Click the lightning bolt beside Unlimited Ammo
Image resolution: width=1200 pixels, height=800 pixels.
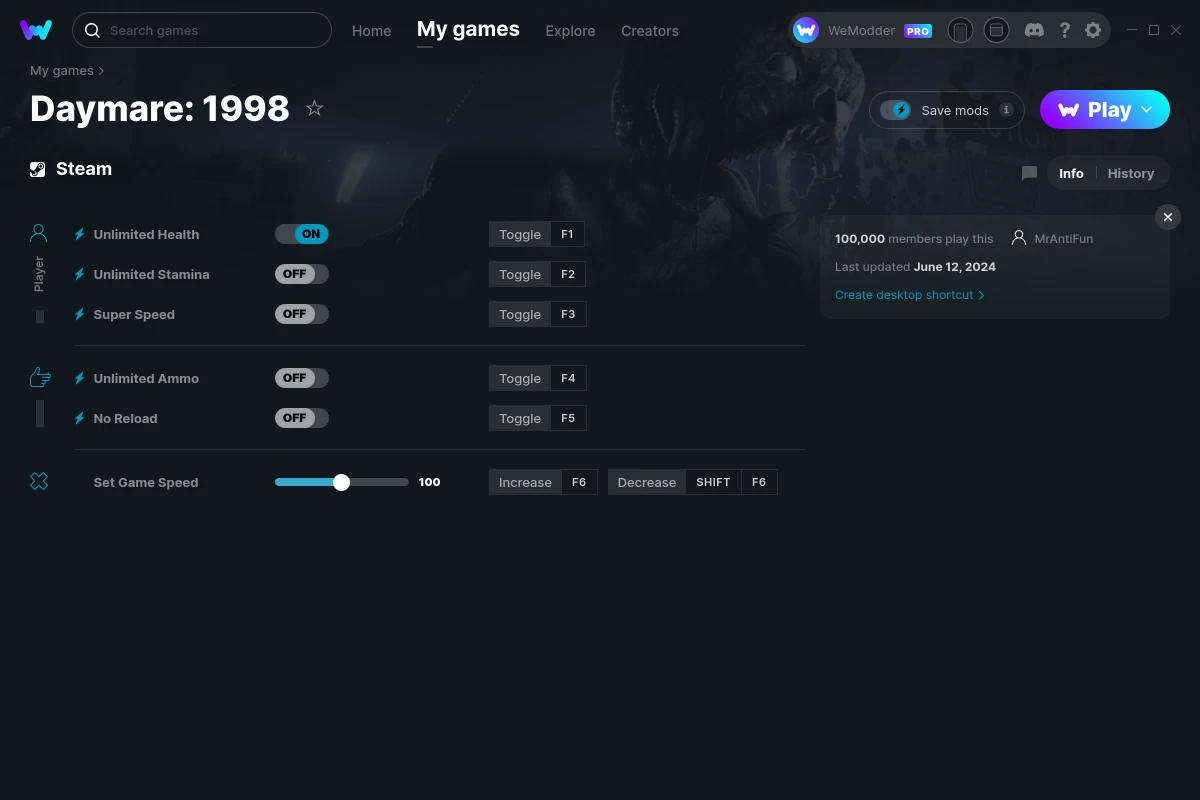pyautogui.click(x=78, y=378)
